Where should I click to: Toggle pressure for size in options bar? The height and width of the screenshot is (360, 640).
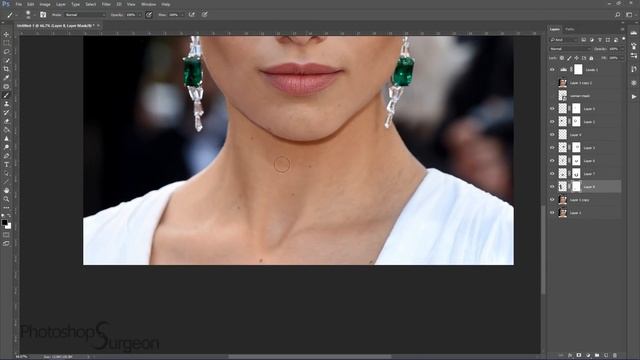click(x=204, y=15)
